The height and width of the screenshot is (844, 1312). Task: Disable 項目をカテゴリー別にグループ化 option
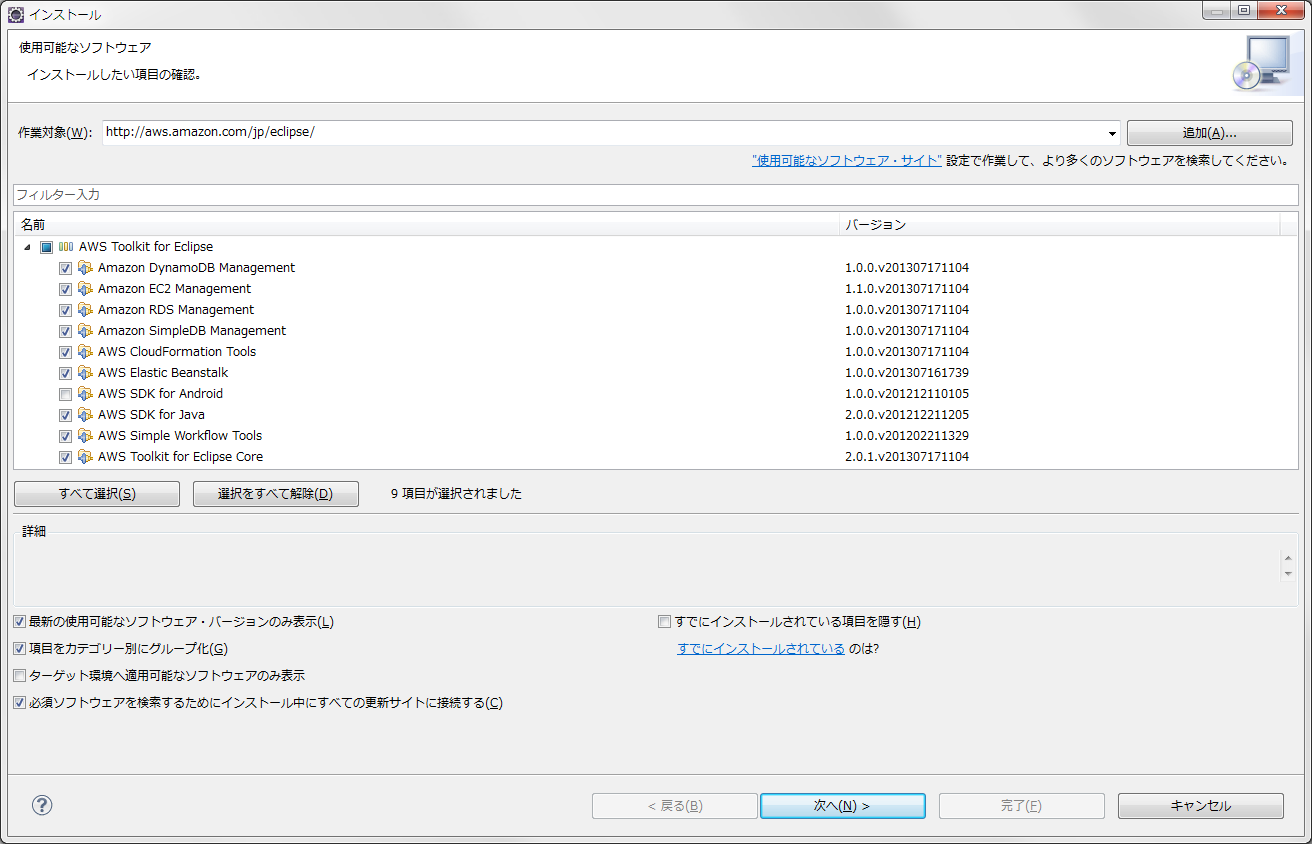19,648
